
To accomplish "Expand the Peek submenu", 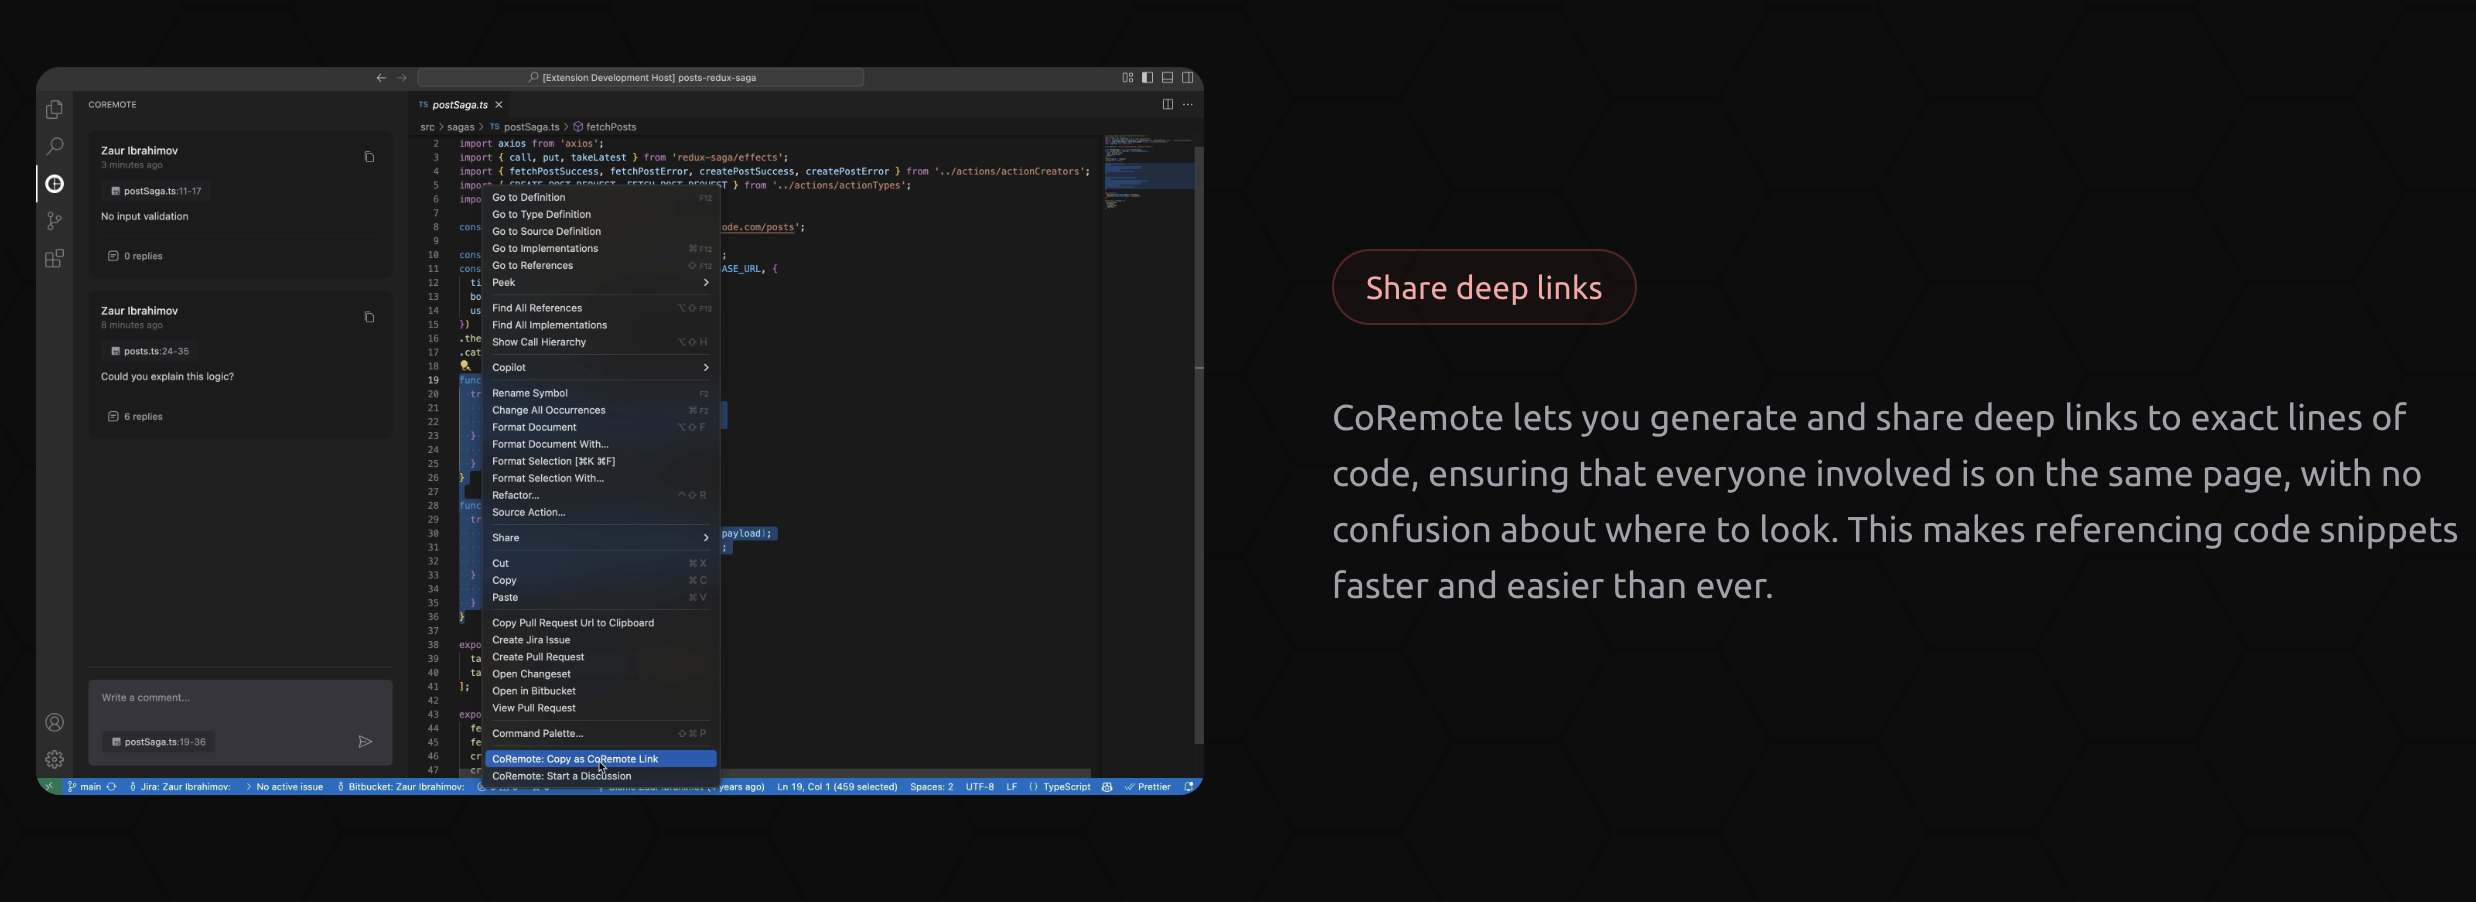I will click(x=600, y=282).
